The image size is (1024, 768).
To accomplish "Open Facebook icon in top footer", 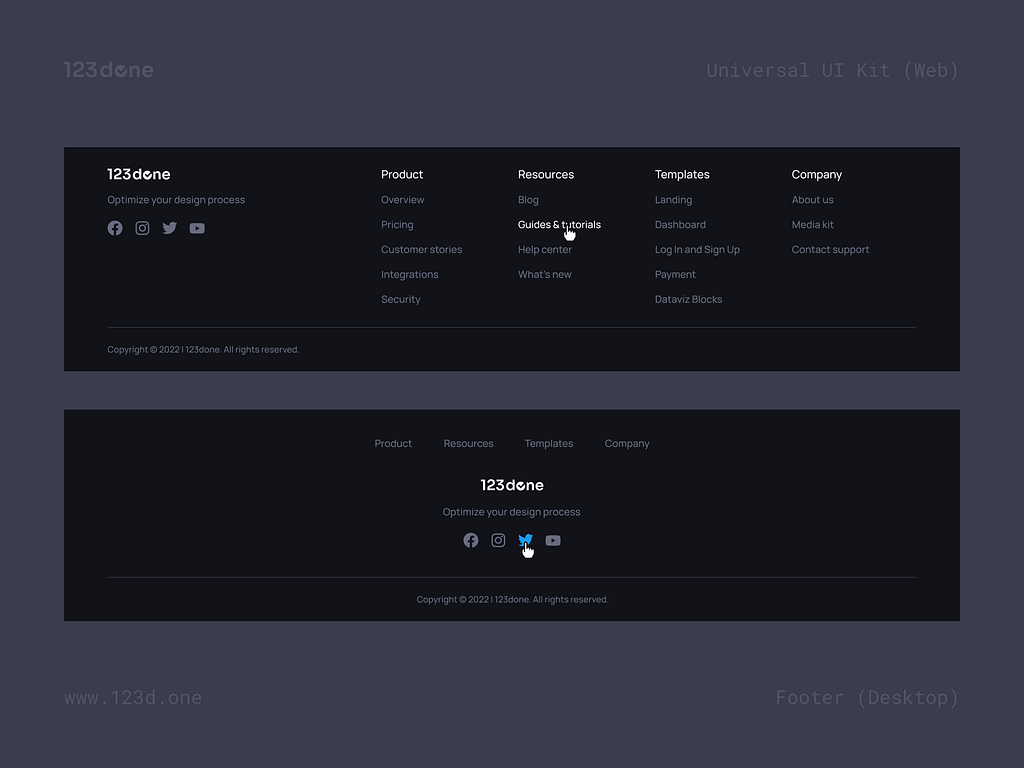I will (x=115, y=228).
